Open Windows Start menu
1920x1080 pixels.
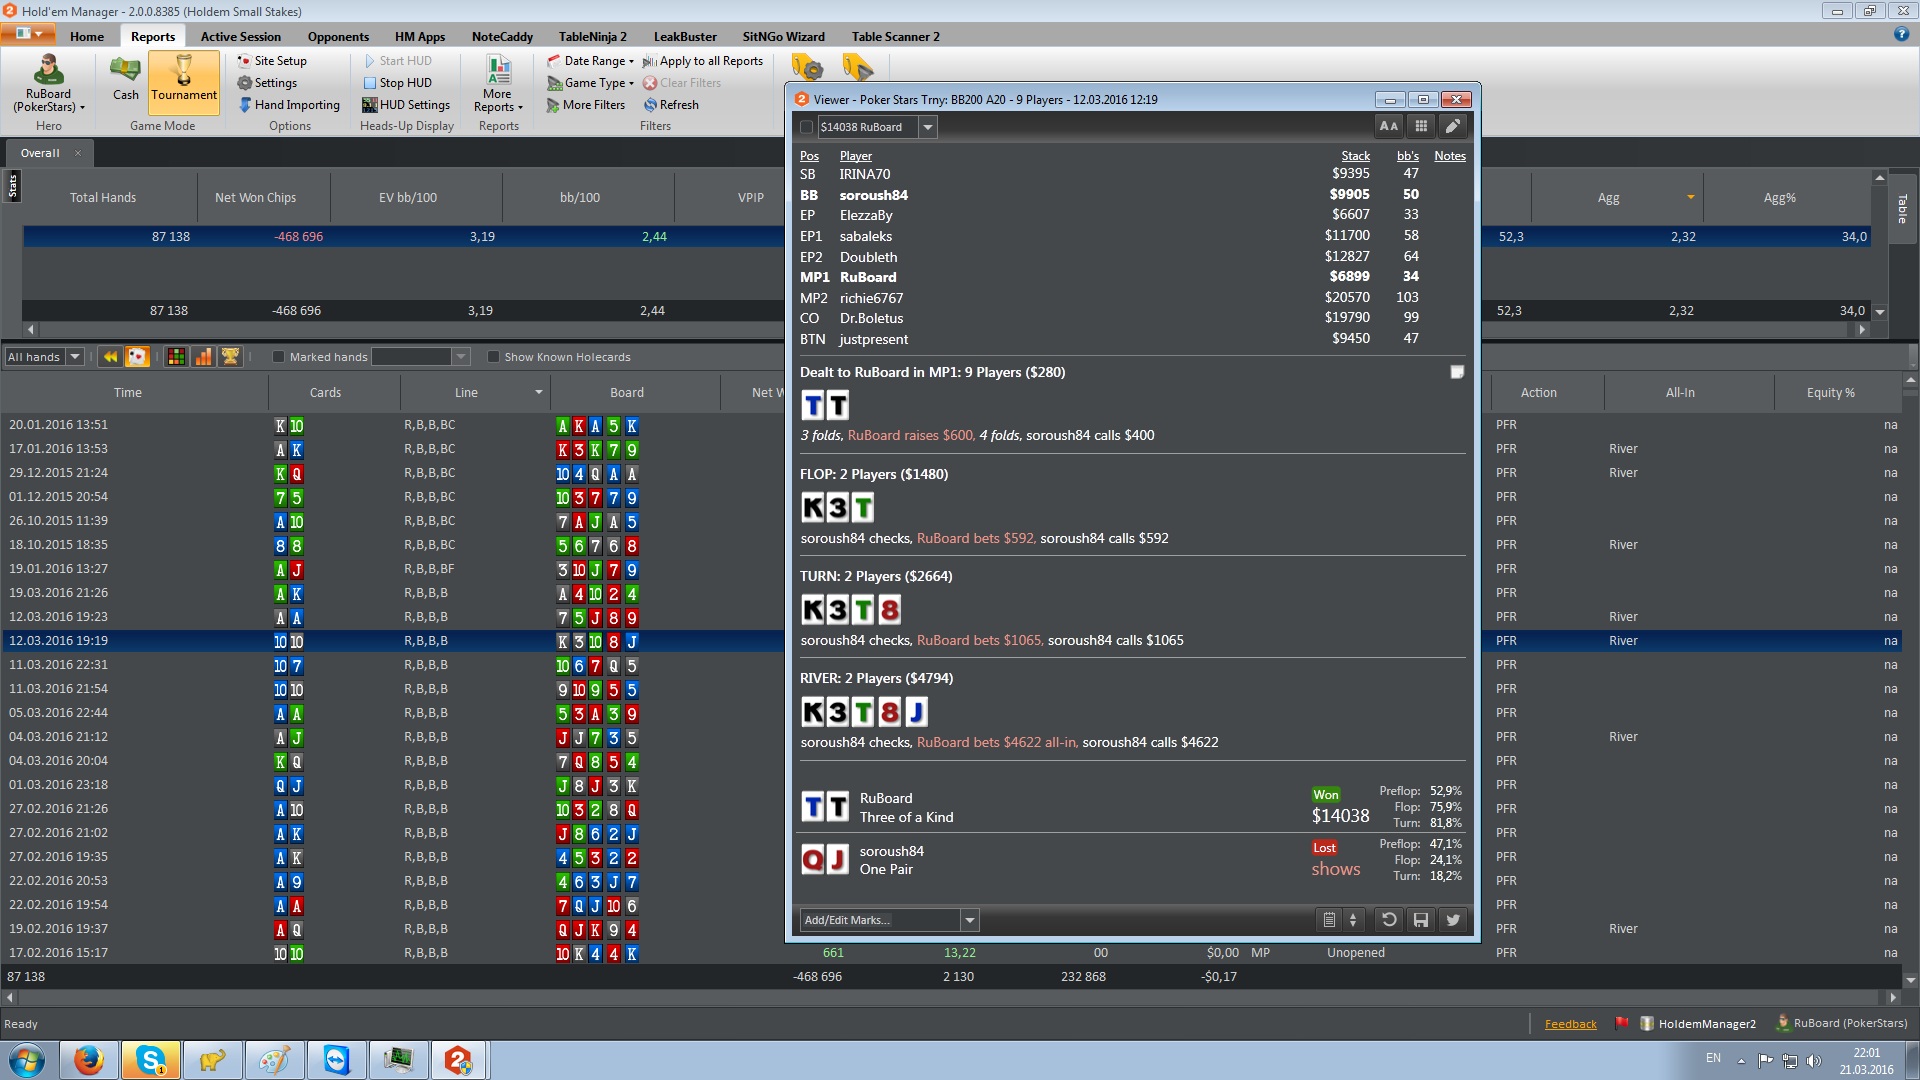click(27, 1060)
